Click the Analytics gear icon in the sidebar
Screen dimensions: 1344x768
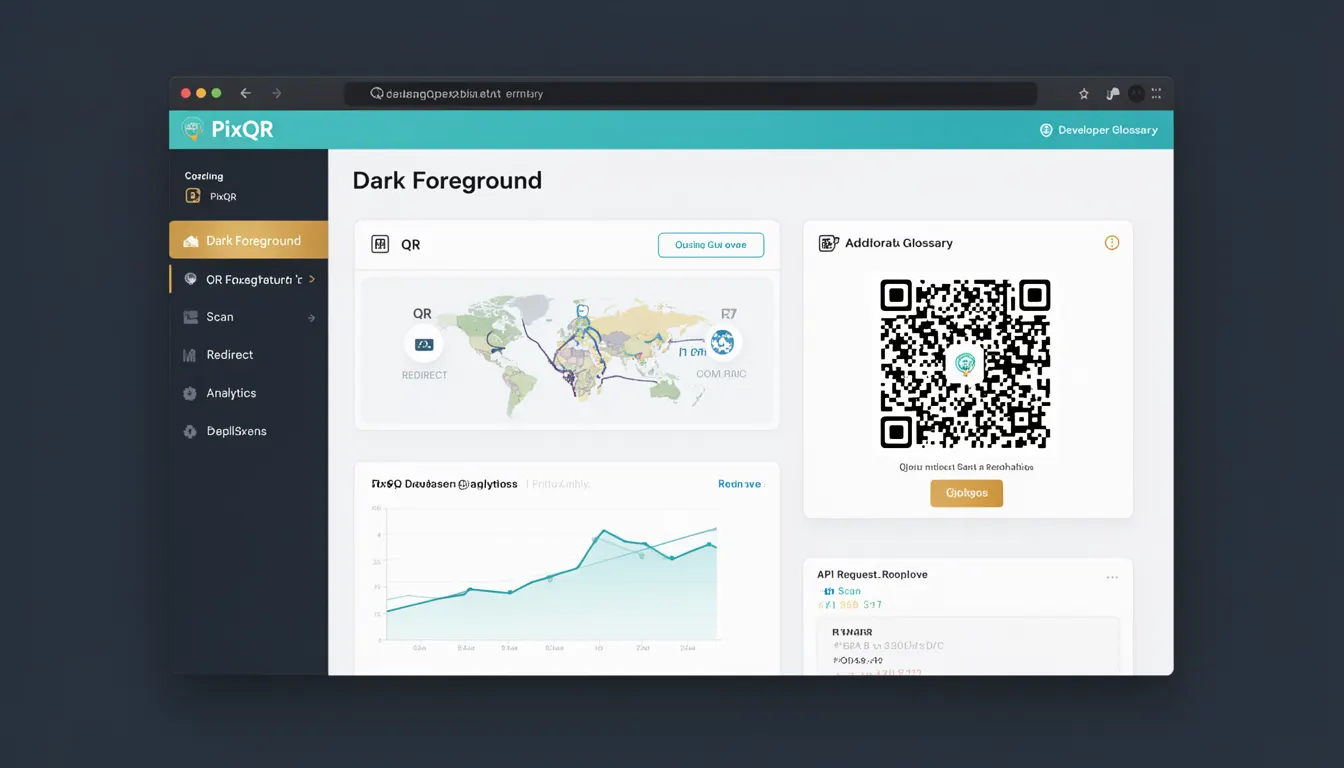[x=190, y=393]
